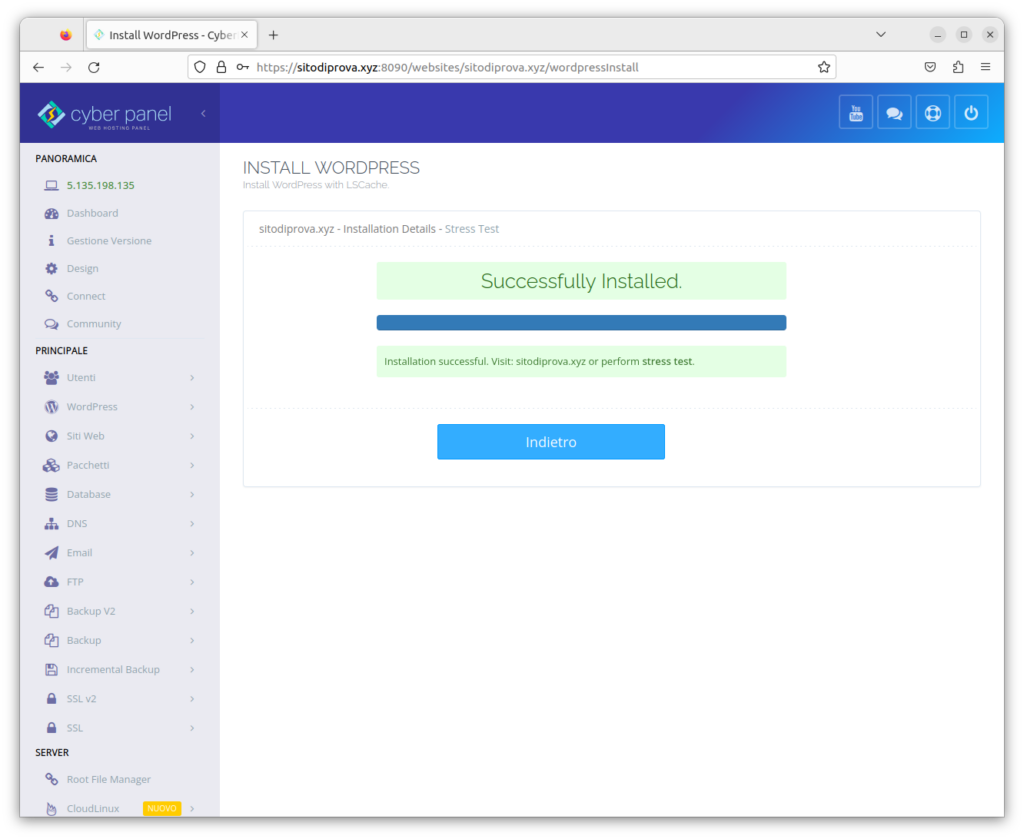Click the Connect link icon
This screenshot has height=839, width=1024.
point(52,296)
